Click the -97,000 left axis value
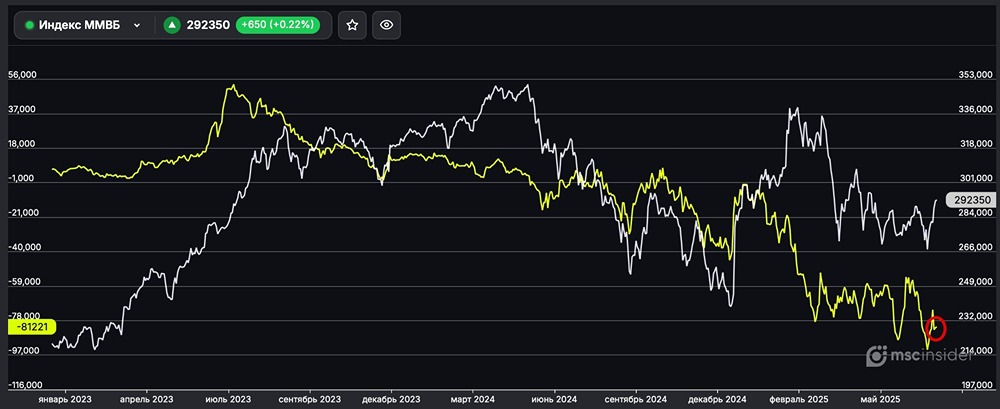The image size is (1000, 409). point(22,352)
